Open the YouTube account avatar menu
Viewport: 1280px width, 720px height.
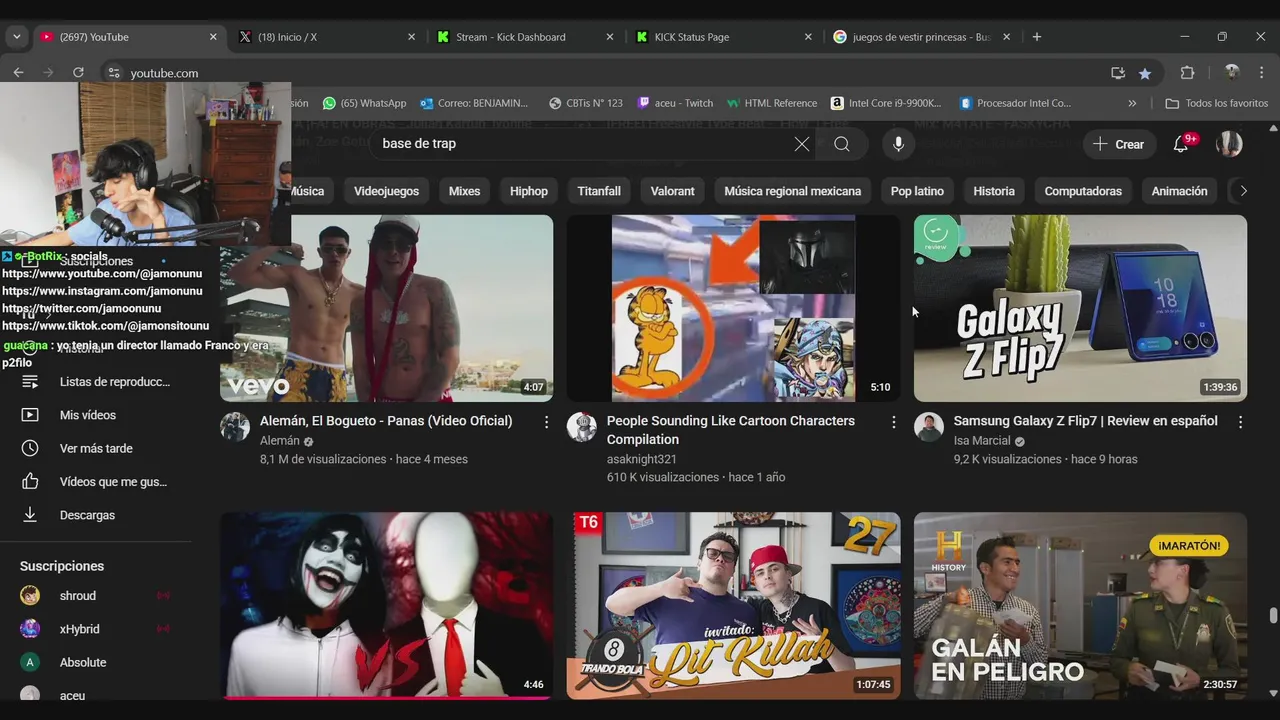[1229, 144]
